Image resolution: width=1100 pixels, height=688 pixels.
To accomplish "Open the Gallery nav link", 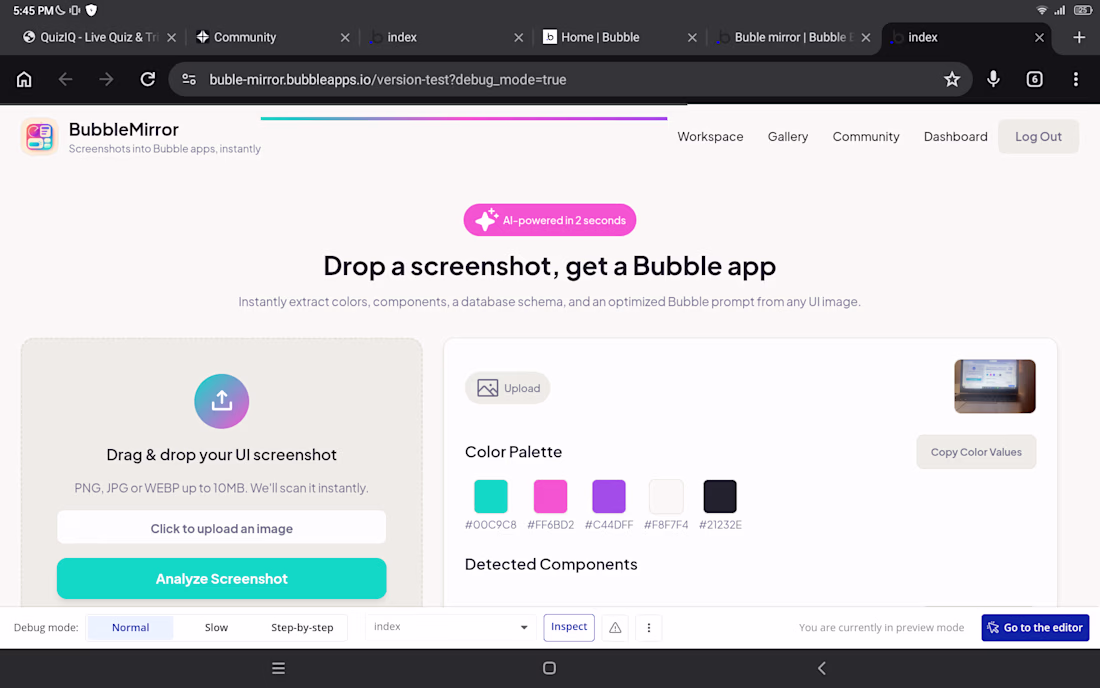I will pyautogui.click(x=788, y=137).
